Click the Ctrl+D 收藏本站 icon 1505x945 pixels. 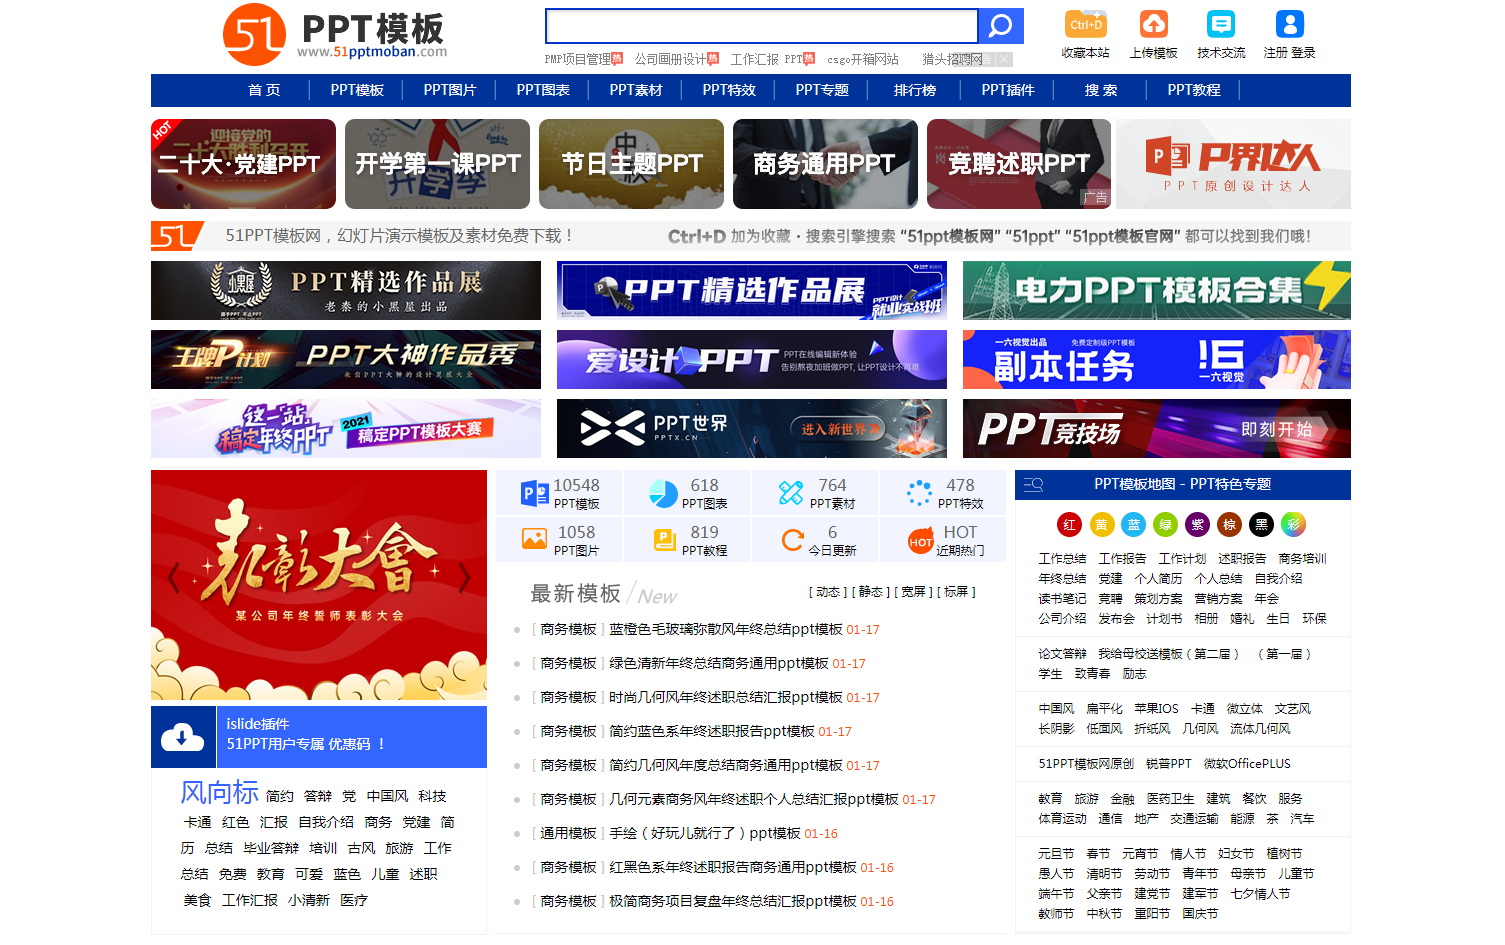pyautogui.click(x=1085, y=25)
